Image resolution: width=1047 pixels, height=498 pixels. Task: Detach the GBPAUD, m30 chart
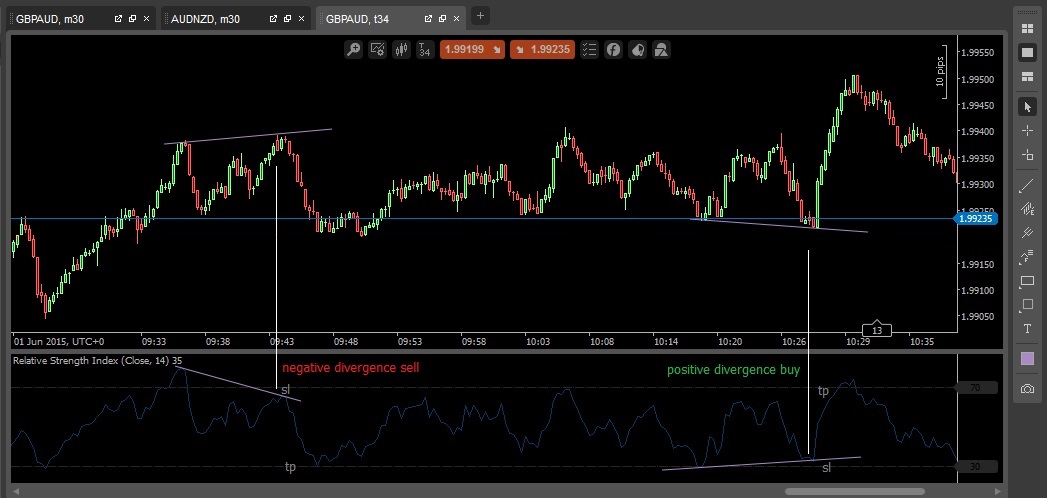[x=118, y=19]
